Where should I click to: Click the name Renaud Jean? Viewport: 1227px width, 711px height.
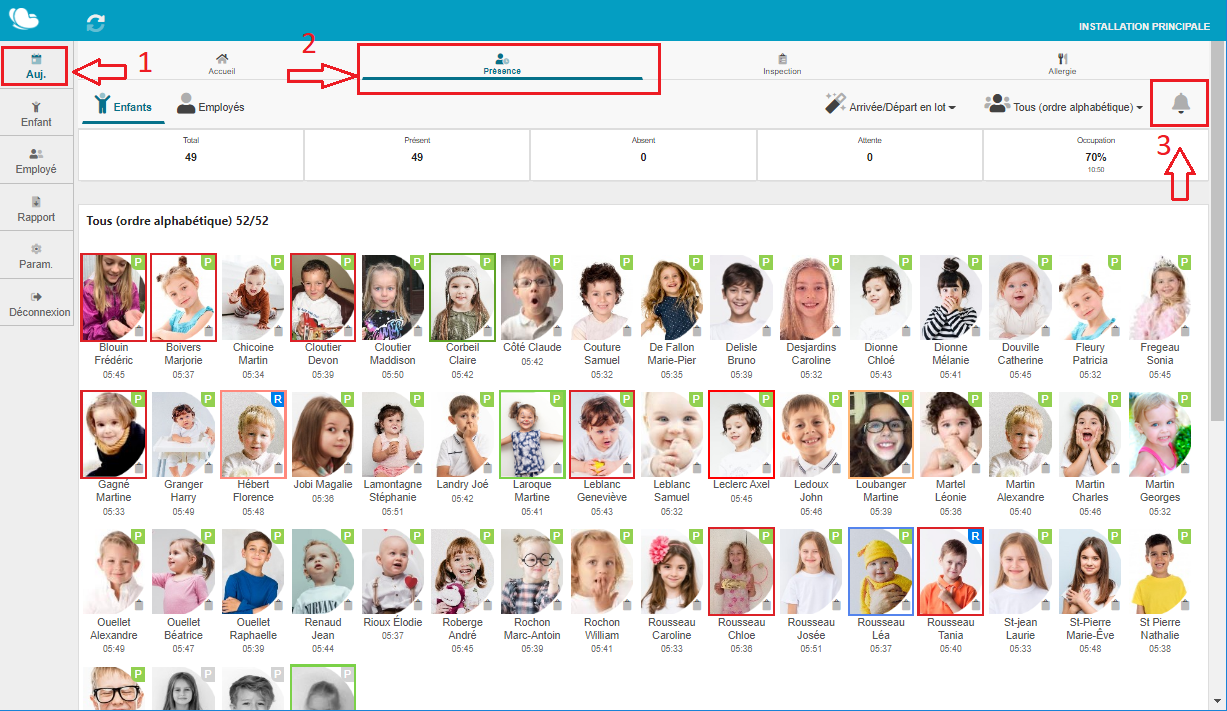(323, 629)
